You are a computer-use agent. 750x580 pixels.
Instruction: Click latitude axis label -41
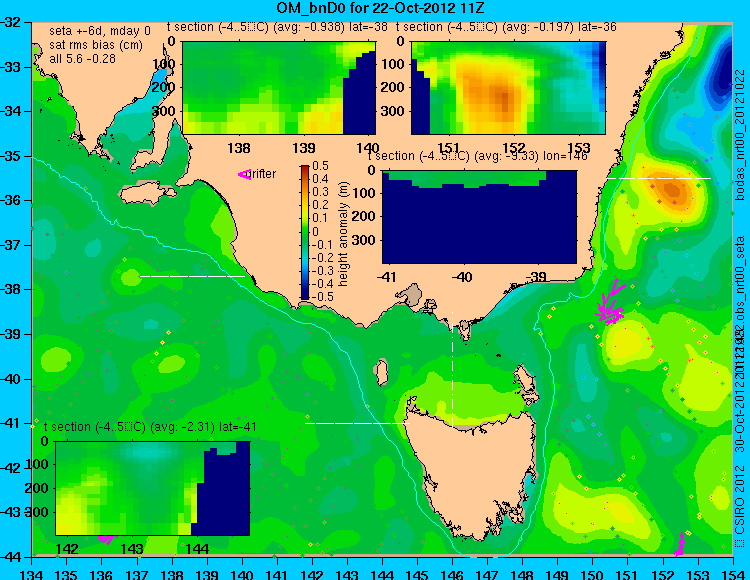11,423
